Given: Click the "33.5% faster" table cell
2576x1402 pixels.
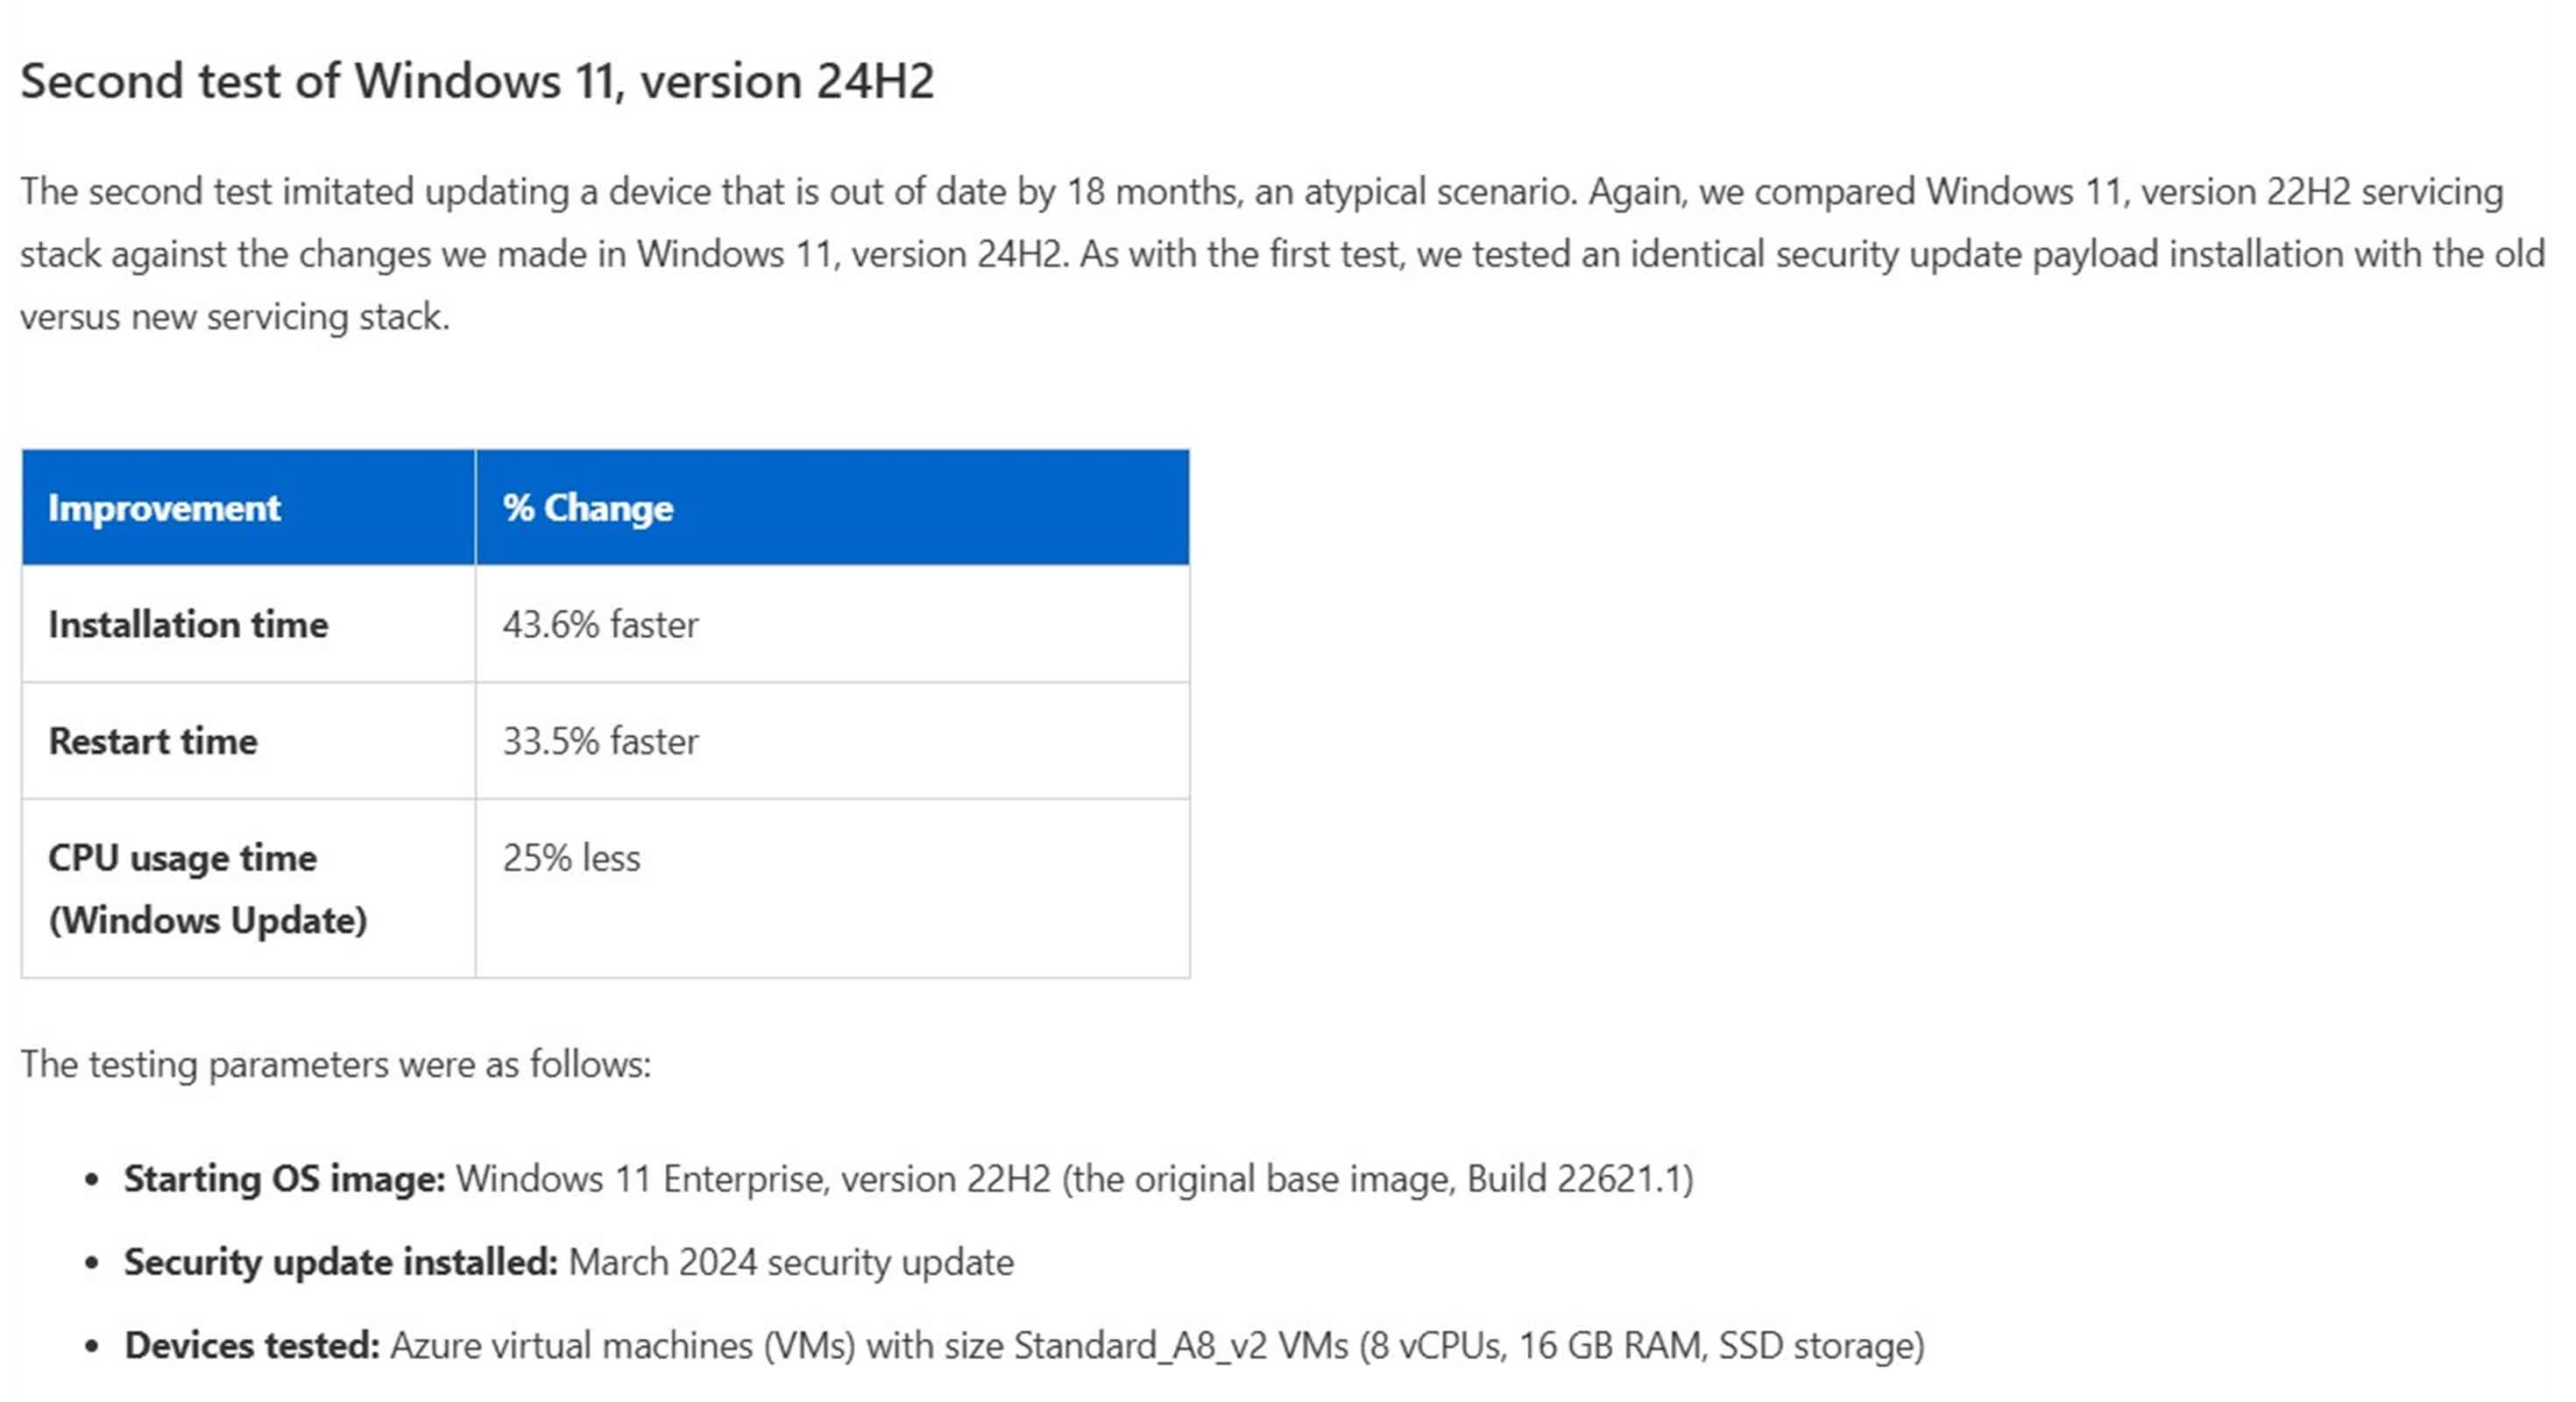Looking at the screenshot, I should click(600, 741).
